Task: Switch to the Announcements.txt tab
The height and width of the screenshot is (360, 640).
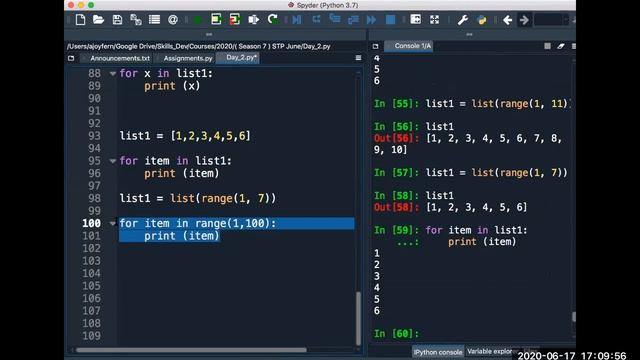Action: click(x=120, y=58)
